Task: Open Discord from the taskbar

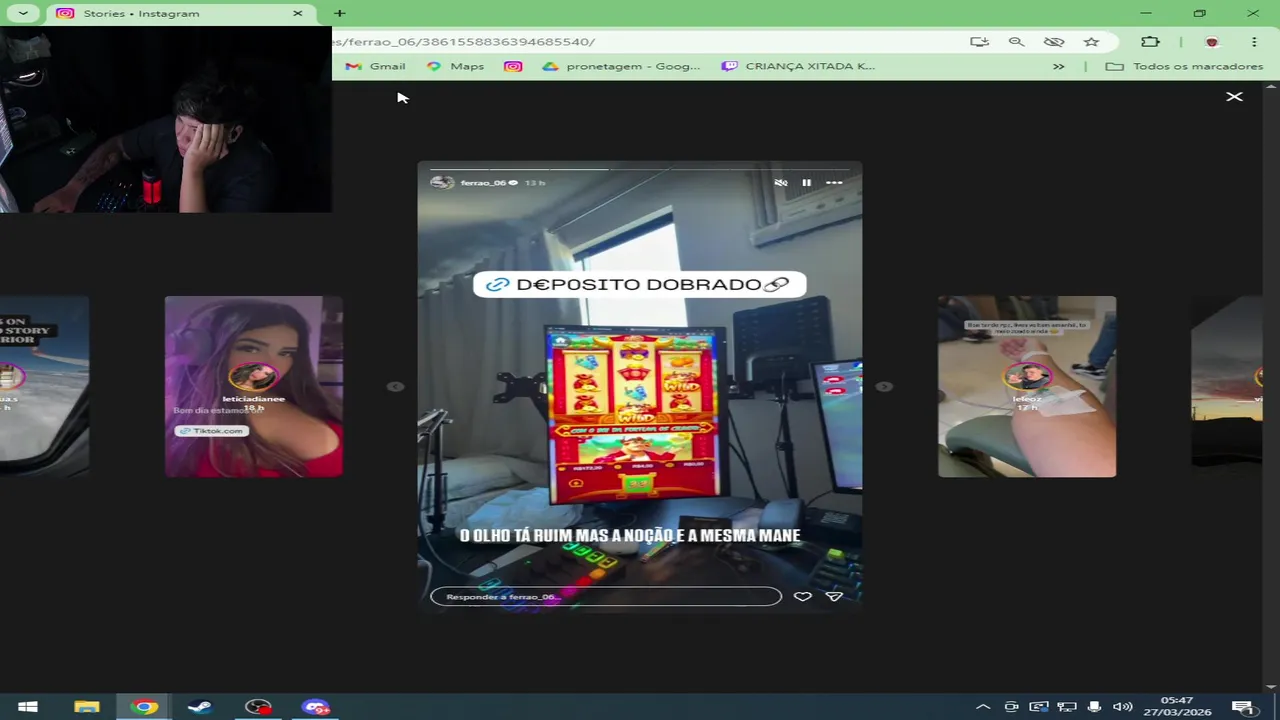Action: pyautogui.click(x=316, y=707)
